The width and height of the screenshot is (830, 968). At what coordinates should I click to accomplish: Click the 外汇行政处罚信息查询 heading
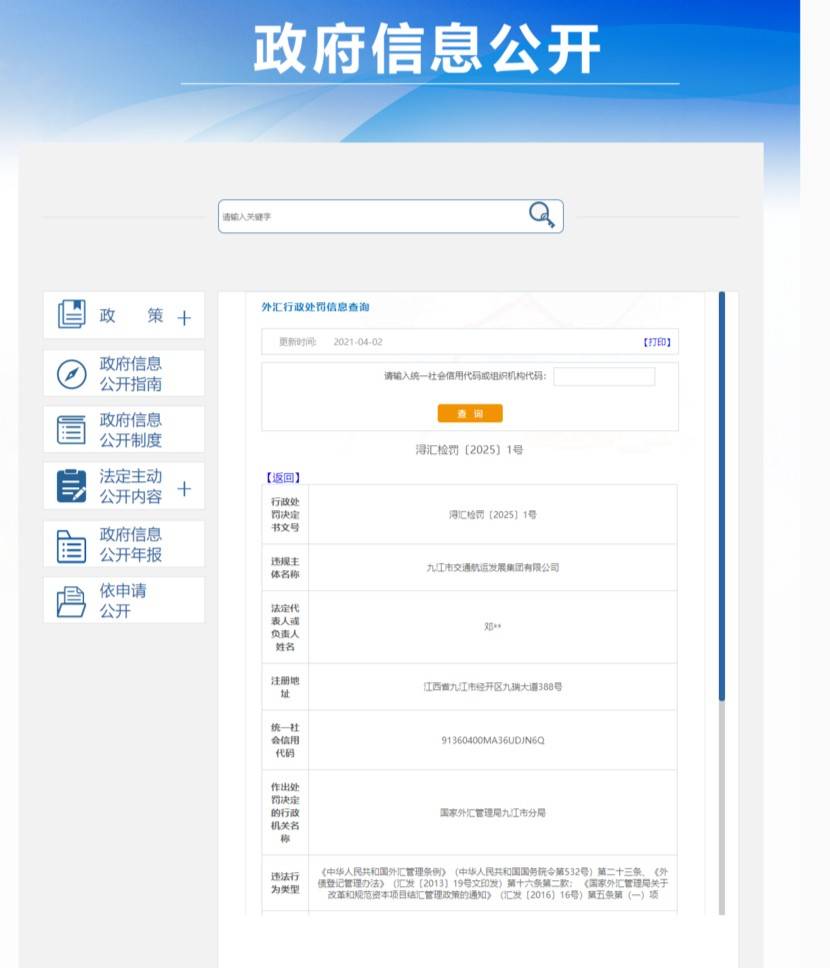point(315,307)
